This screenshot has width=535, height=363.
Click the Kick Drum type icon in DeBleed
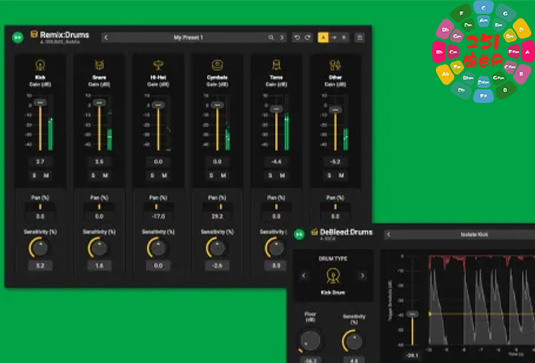point(333,276)
